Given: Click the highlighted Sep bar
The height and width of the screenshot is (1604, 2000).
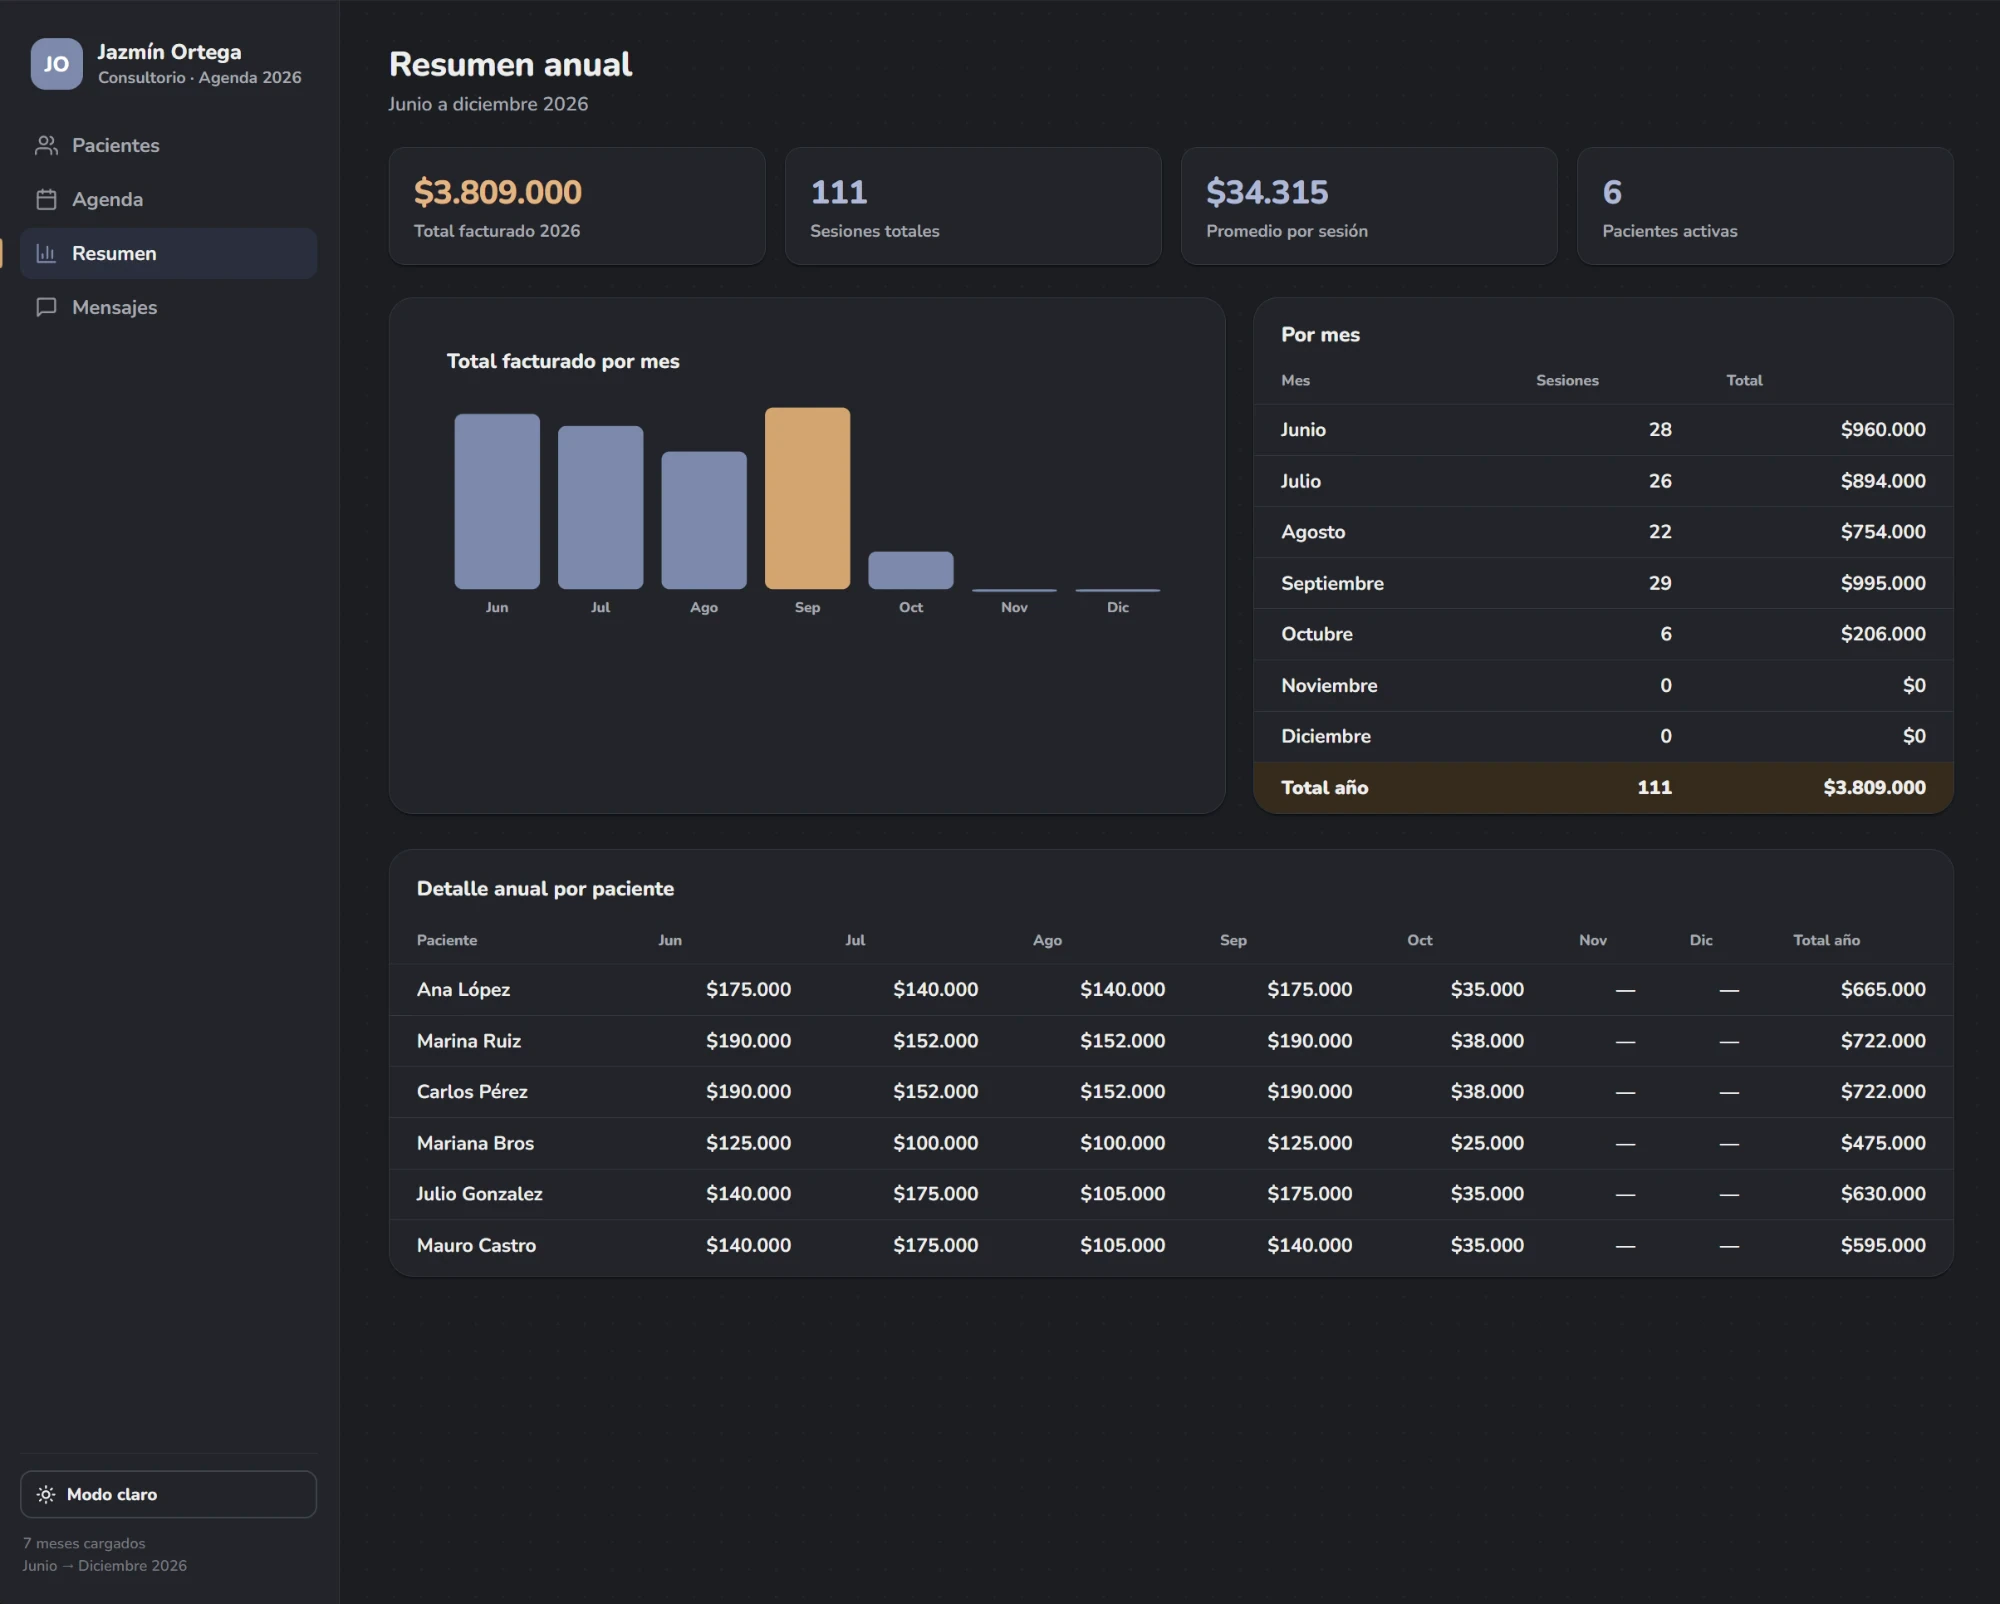Looking at the screenshot, I should point(807,498).
